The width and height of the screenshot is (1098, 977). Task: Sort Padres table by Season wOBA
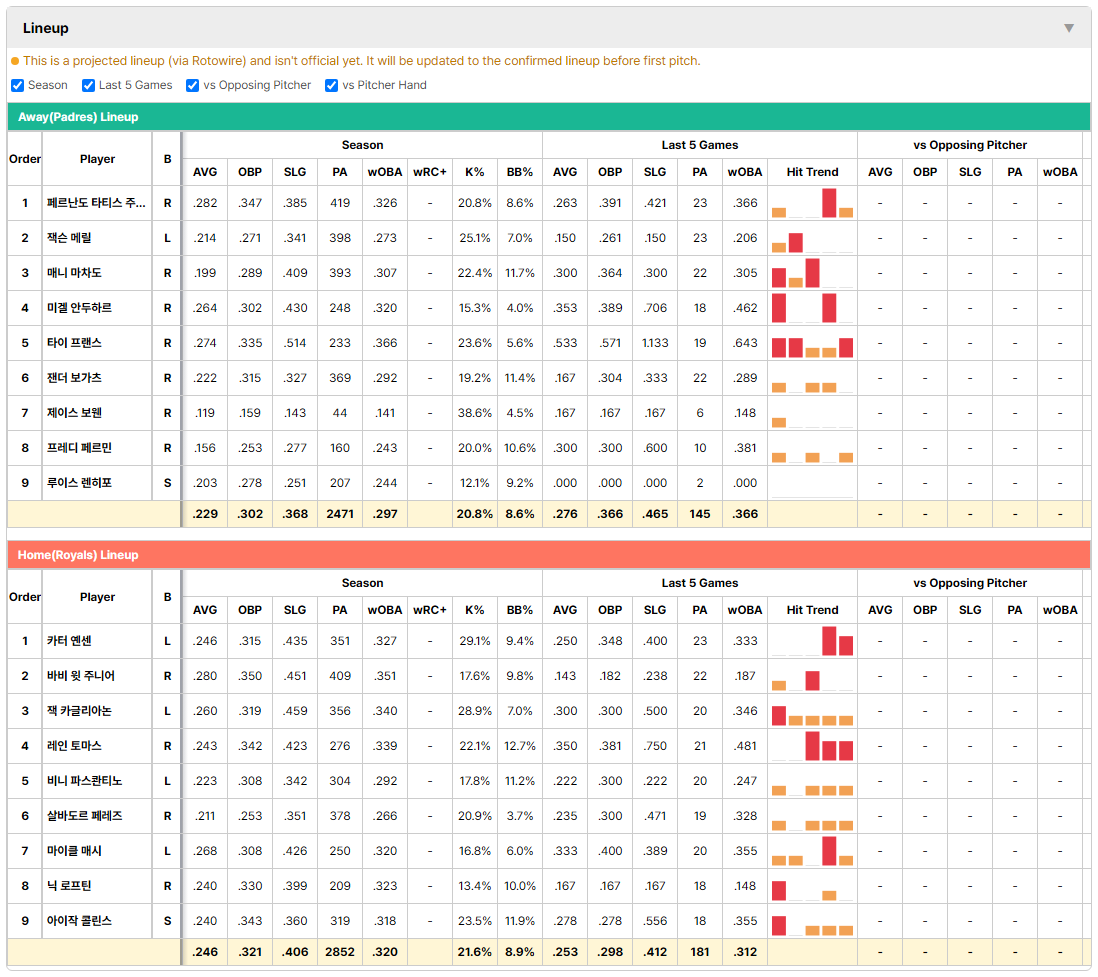(x=384, y=172)
